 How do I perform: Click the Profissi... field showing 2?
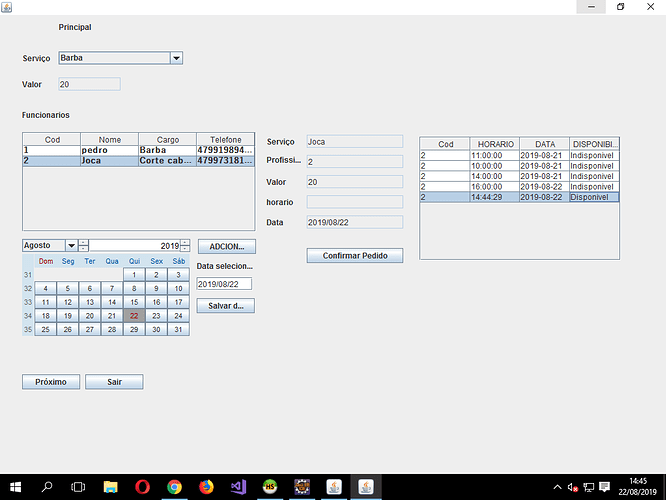click(355, 161)
